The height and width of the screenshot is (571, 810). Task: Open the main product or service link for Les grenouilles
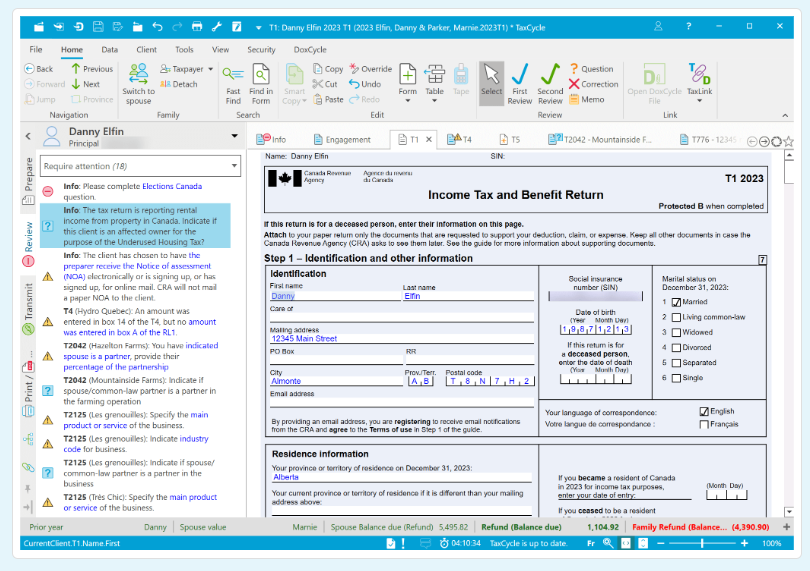[x=135, y=420]
